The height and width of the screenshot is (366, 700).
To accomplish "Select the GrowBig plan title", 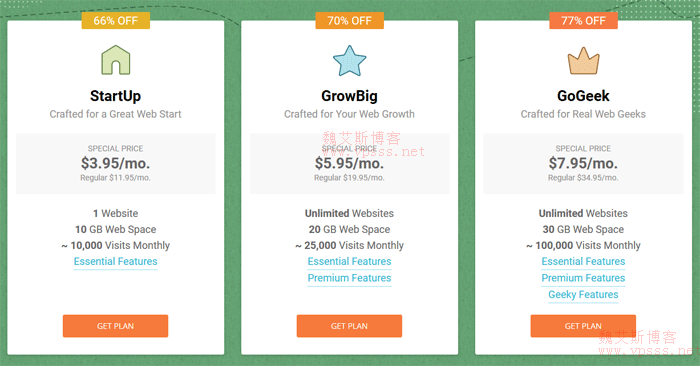I will pos(350,96).
